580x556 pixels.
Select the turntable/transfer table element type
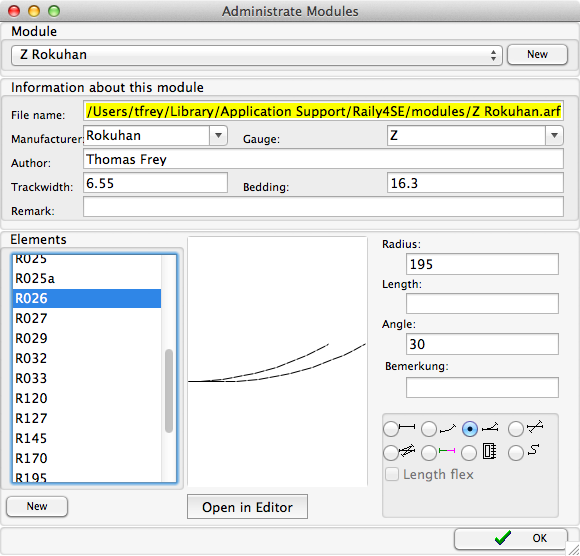point(469,452)
